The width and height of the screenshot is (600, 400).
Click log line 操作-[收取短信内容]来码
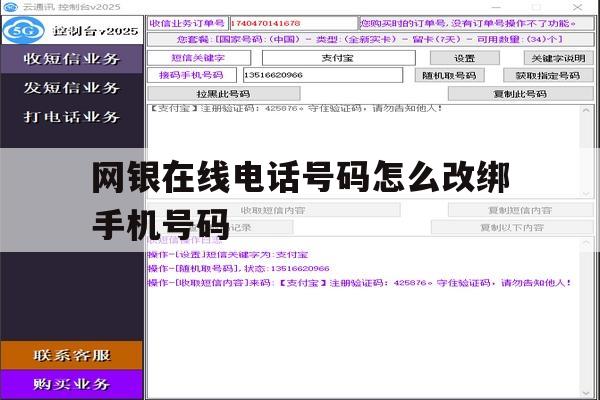coord(360,283)
